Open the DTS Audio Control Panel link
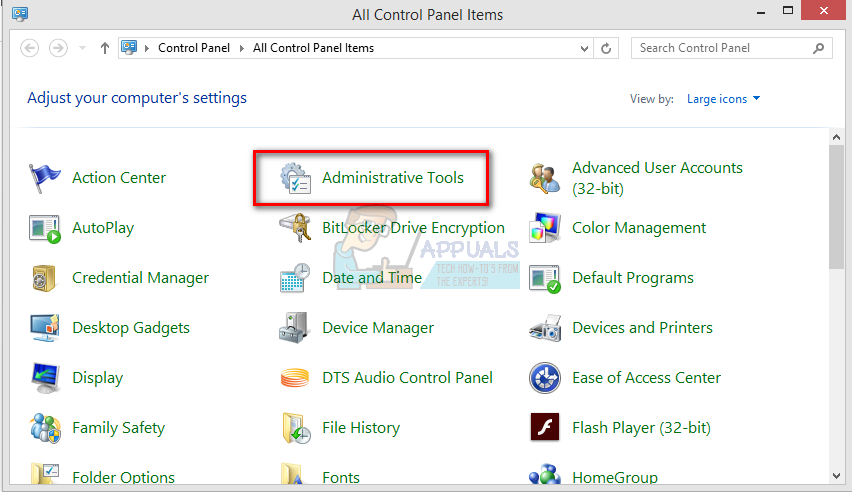Viewport: 852px width, 492px height. [x=408, y=378]
